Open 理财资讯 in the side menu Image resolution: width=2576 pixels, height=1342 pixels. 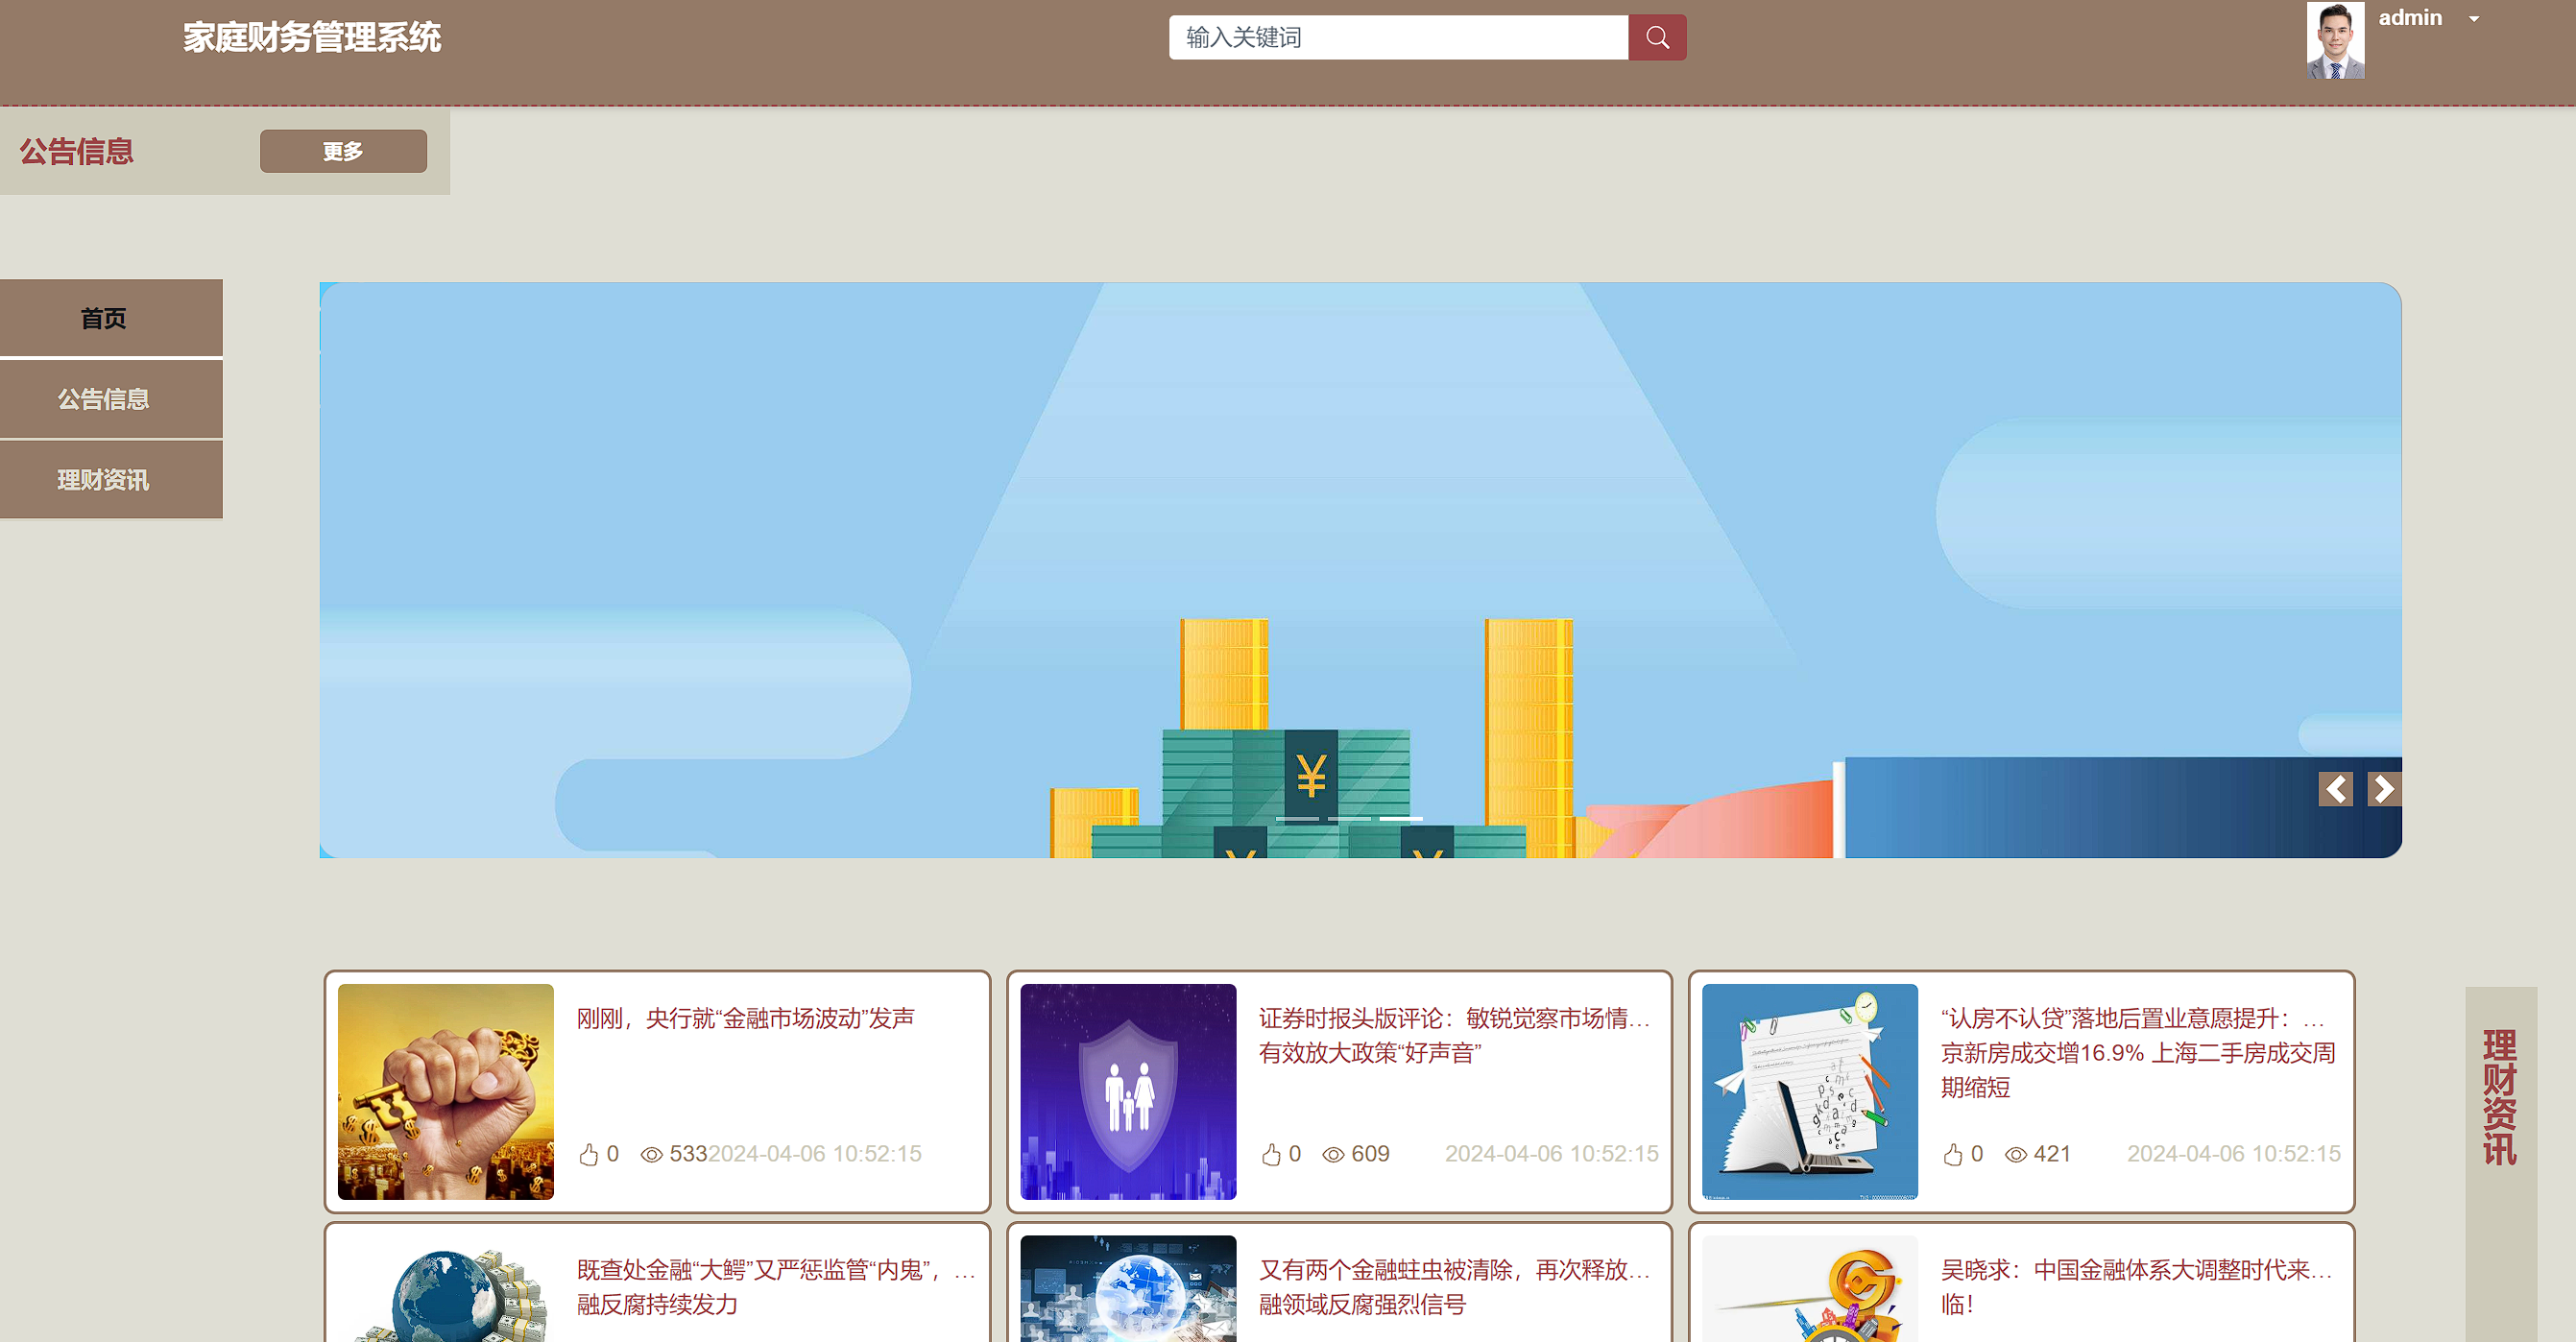104,480
